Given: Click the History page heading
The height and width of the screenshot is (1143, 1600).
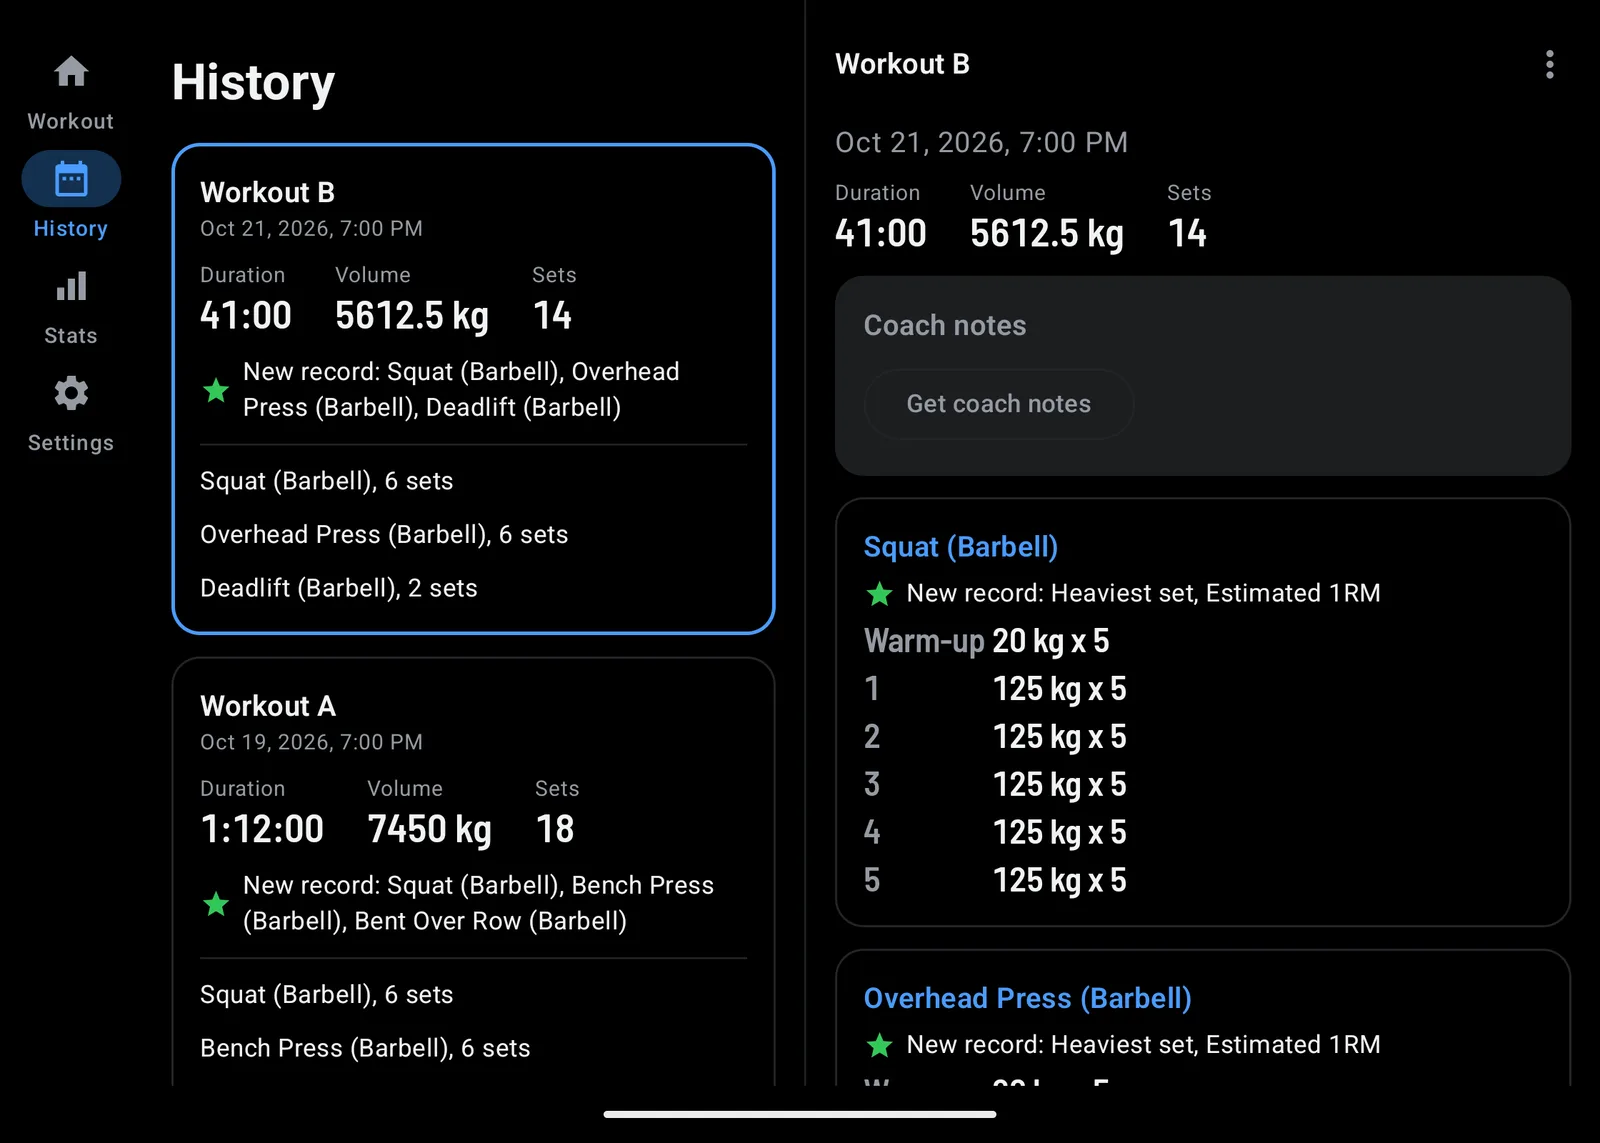Looking at the screenshot, I should tap(253, 83).
